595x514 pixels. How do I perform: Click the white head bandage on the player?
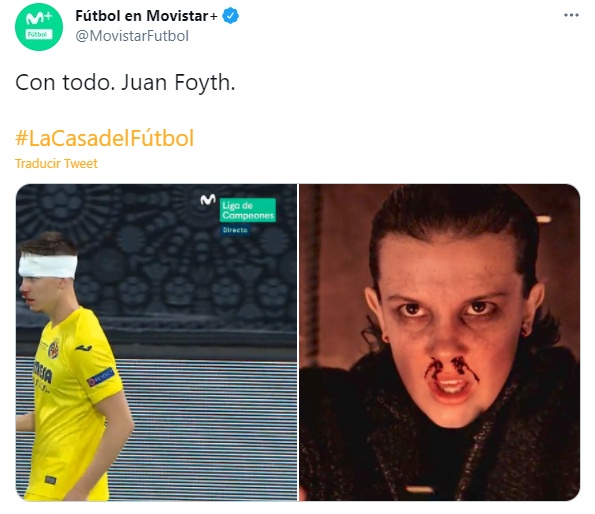coord(48,266)
